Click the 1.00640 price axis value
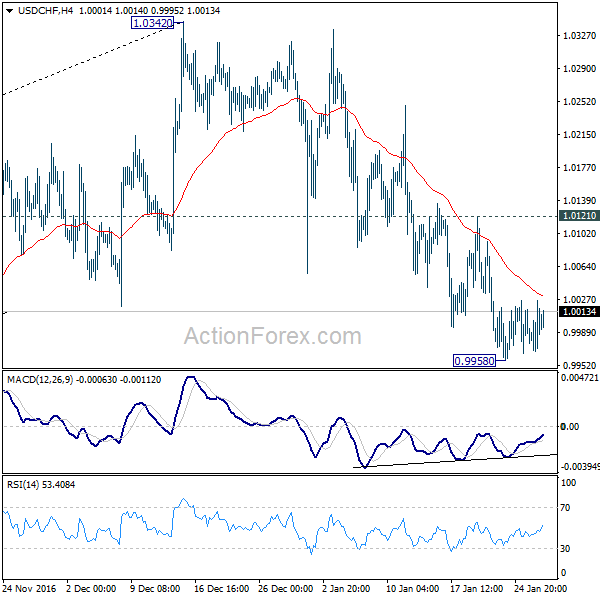This screenshot has width=600, height=600. point(579,267)
